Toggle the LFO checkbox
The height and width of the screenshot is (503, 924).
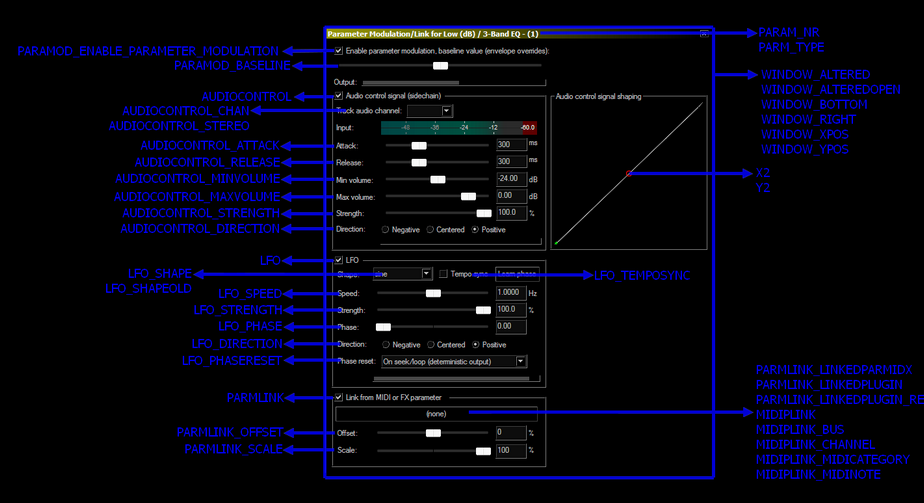[x=339, y=260]
